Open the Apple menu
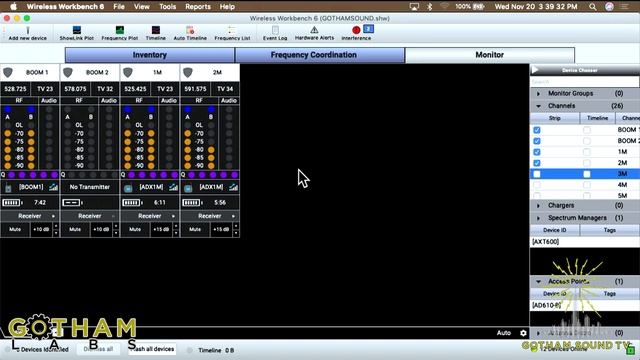The image size is (640, 360). click(x=13, y=7)
